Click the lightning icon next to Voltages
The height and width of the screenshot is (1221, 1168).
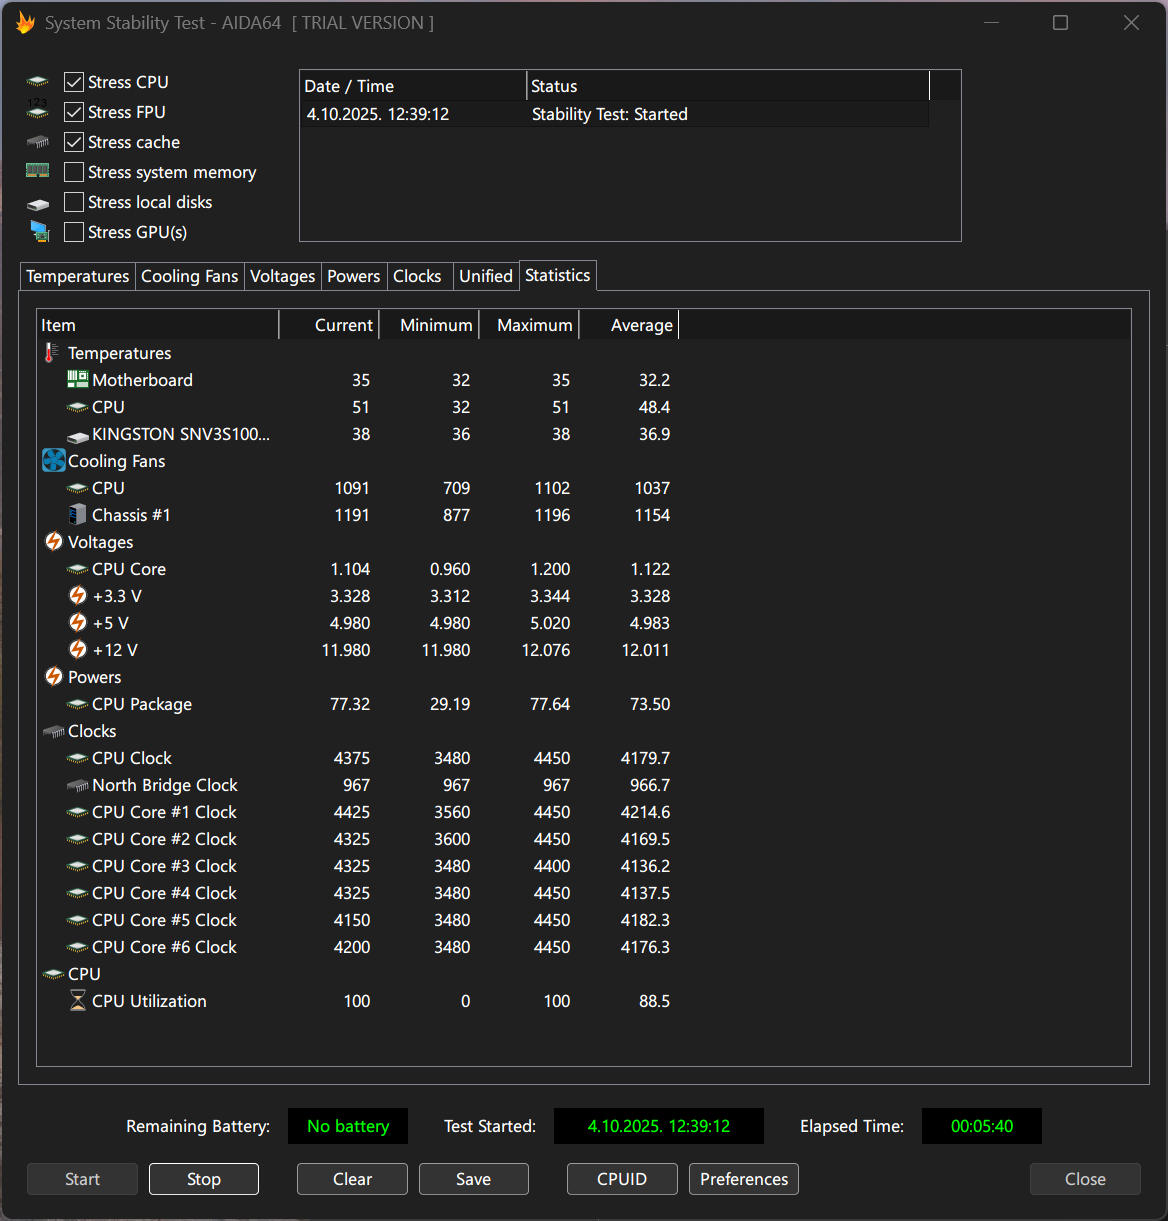pos(54,542)
